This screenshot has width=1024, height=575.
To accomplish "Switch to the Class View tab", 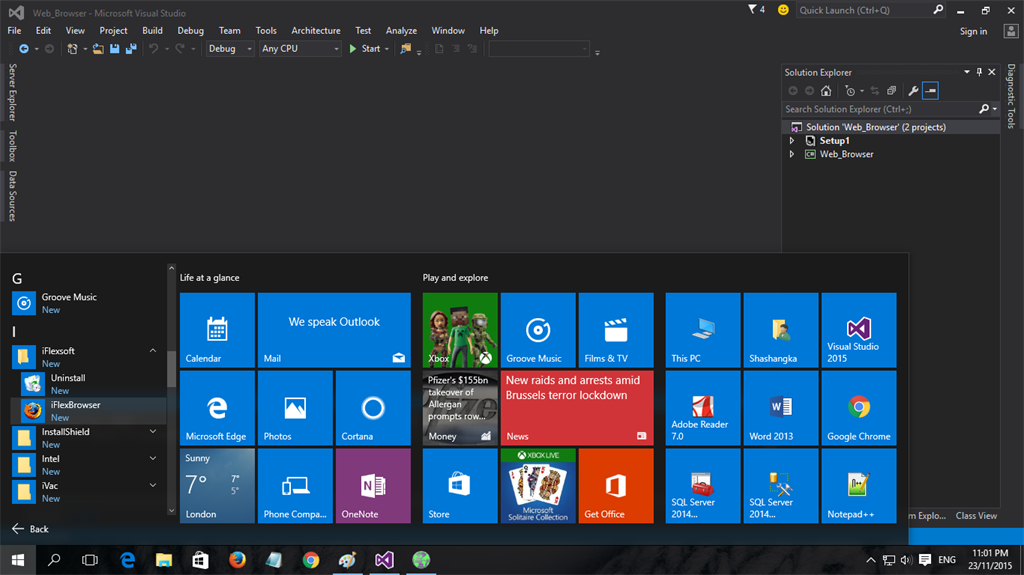I will coord(975,516).
